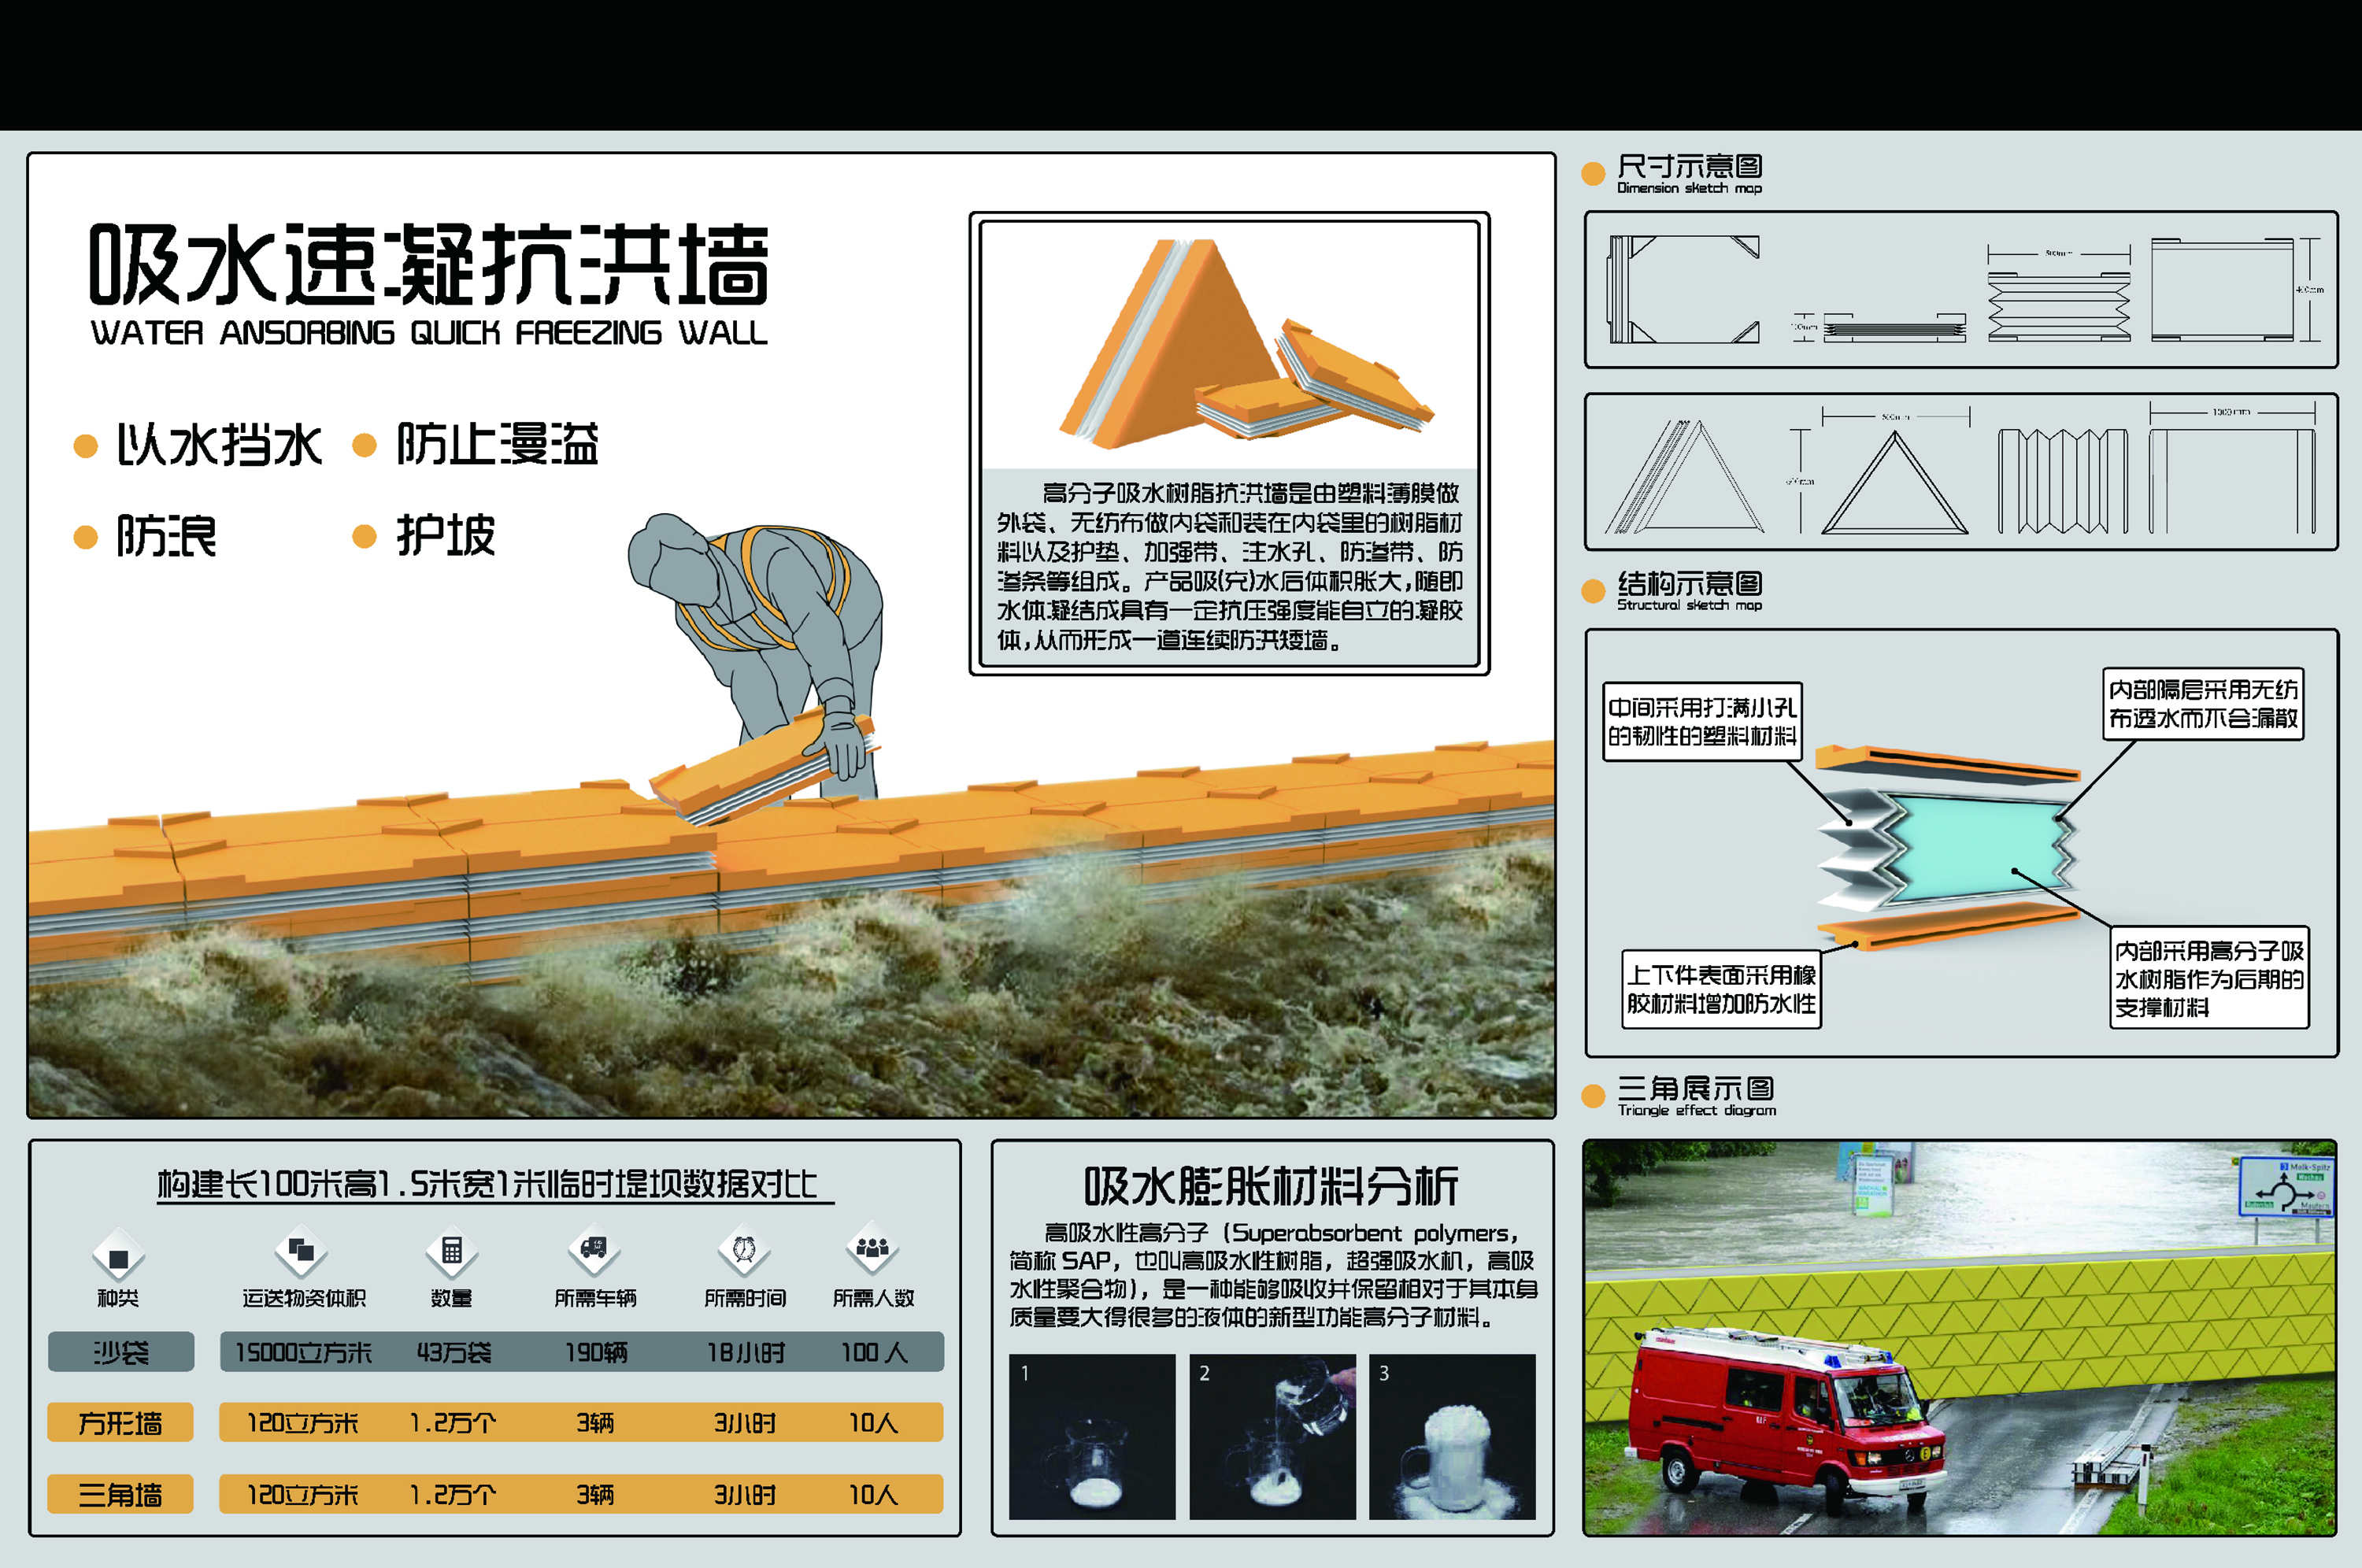
Task: Click 3辆 in the 三角墙 row
Action: (x=595, y=1494)
